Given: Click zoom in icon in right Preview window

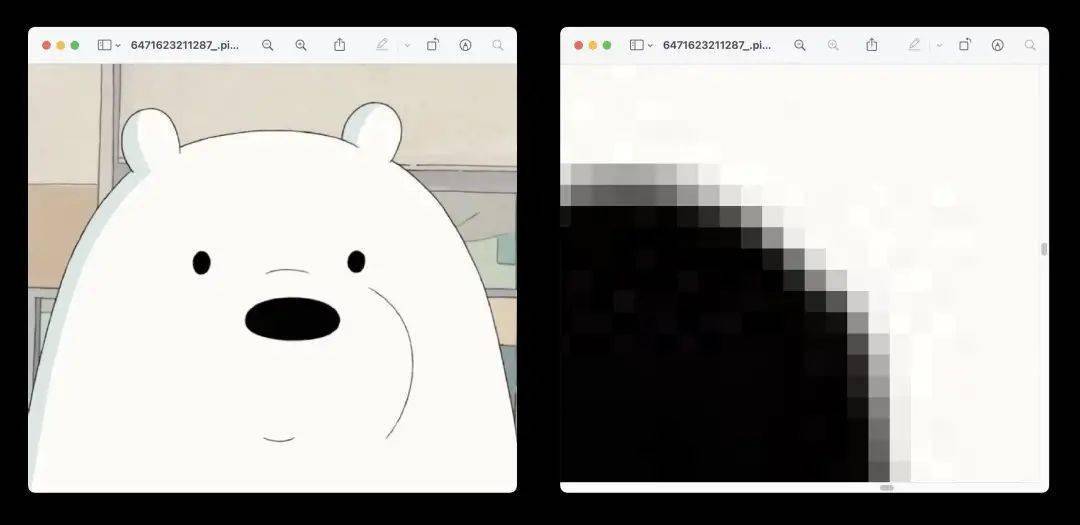Looking at the screenshot, I should [x=833, y=45].
